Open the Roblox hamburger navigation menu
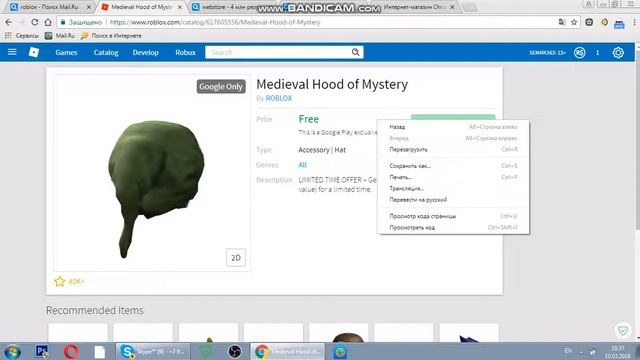Image resolution: width=640 pixels, height=360 pixels. tap(12, 52)
